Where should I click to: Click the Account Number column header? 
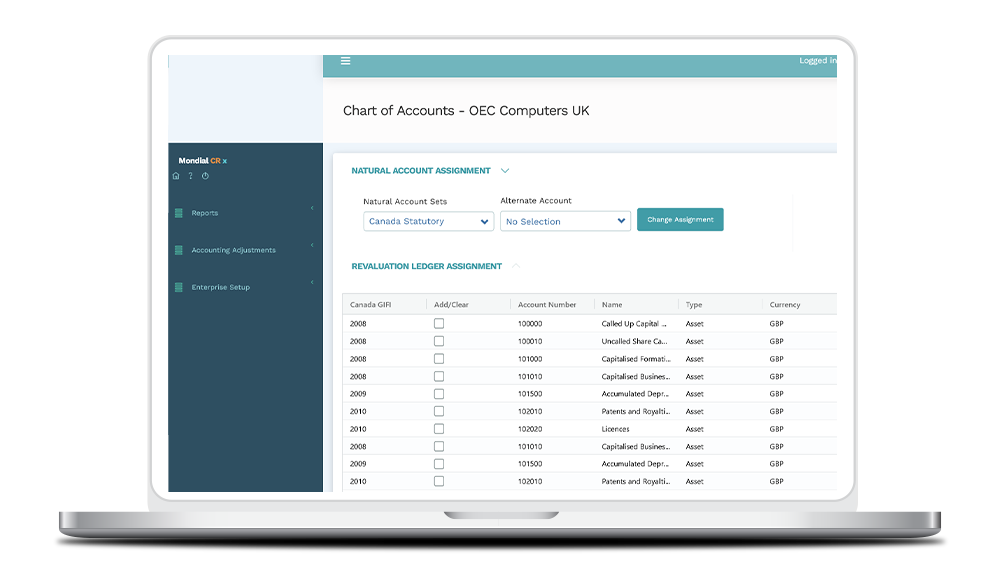(547, 304)
